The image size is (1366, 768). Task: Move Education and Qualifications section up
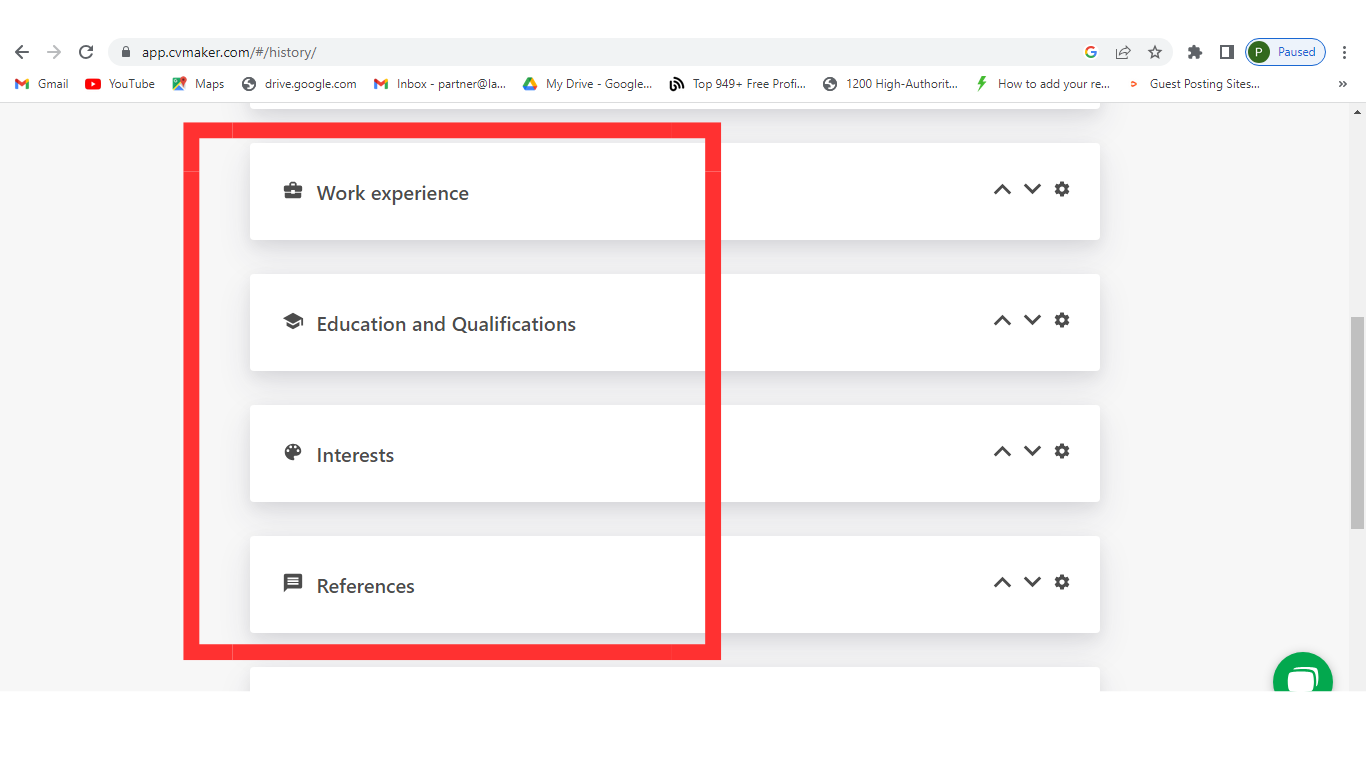click(x=1002, y=320)
